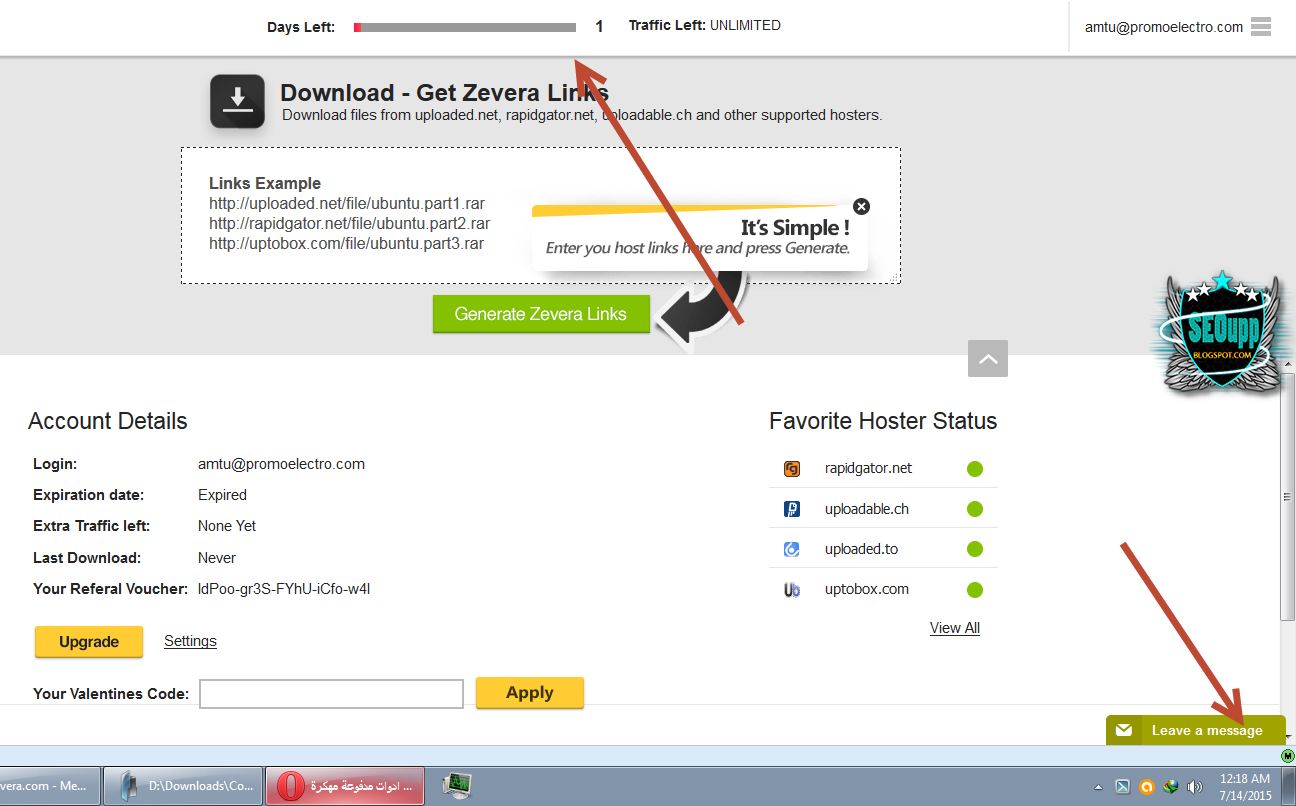Click the page vertical scrollbar thumb
The height and width of the screenshot is (806, 1296).
point(1288,497)
